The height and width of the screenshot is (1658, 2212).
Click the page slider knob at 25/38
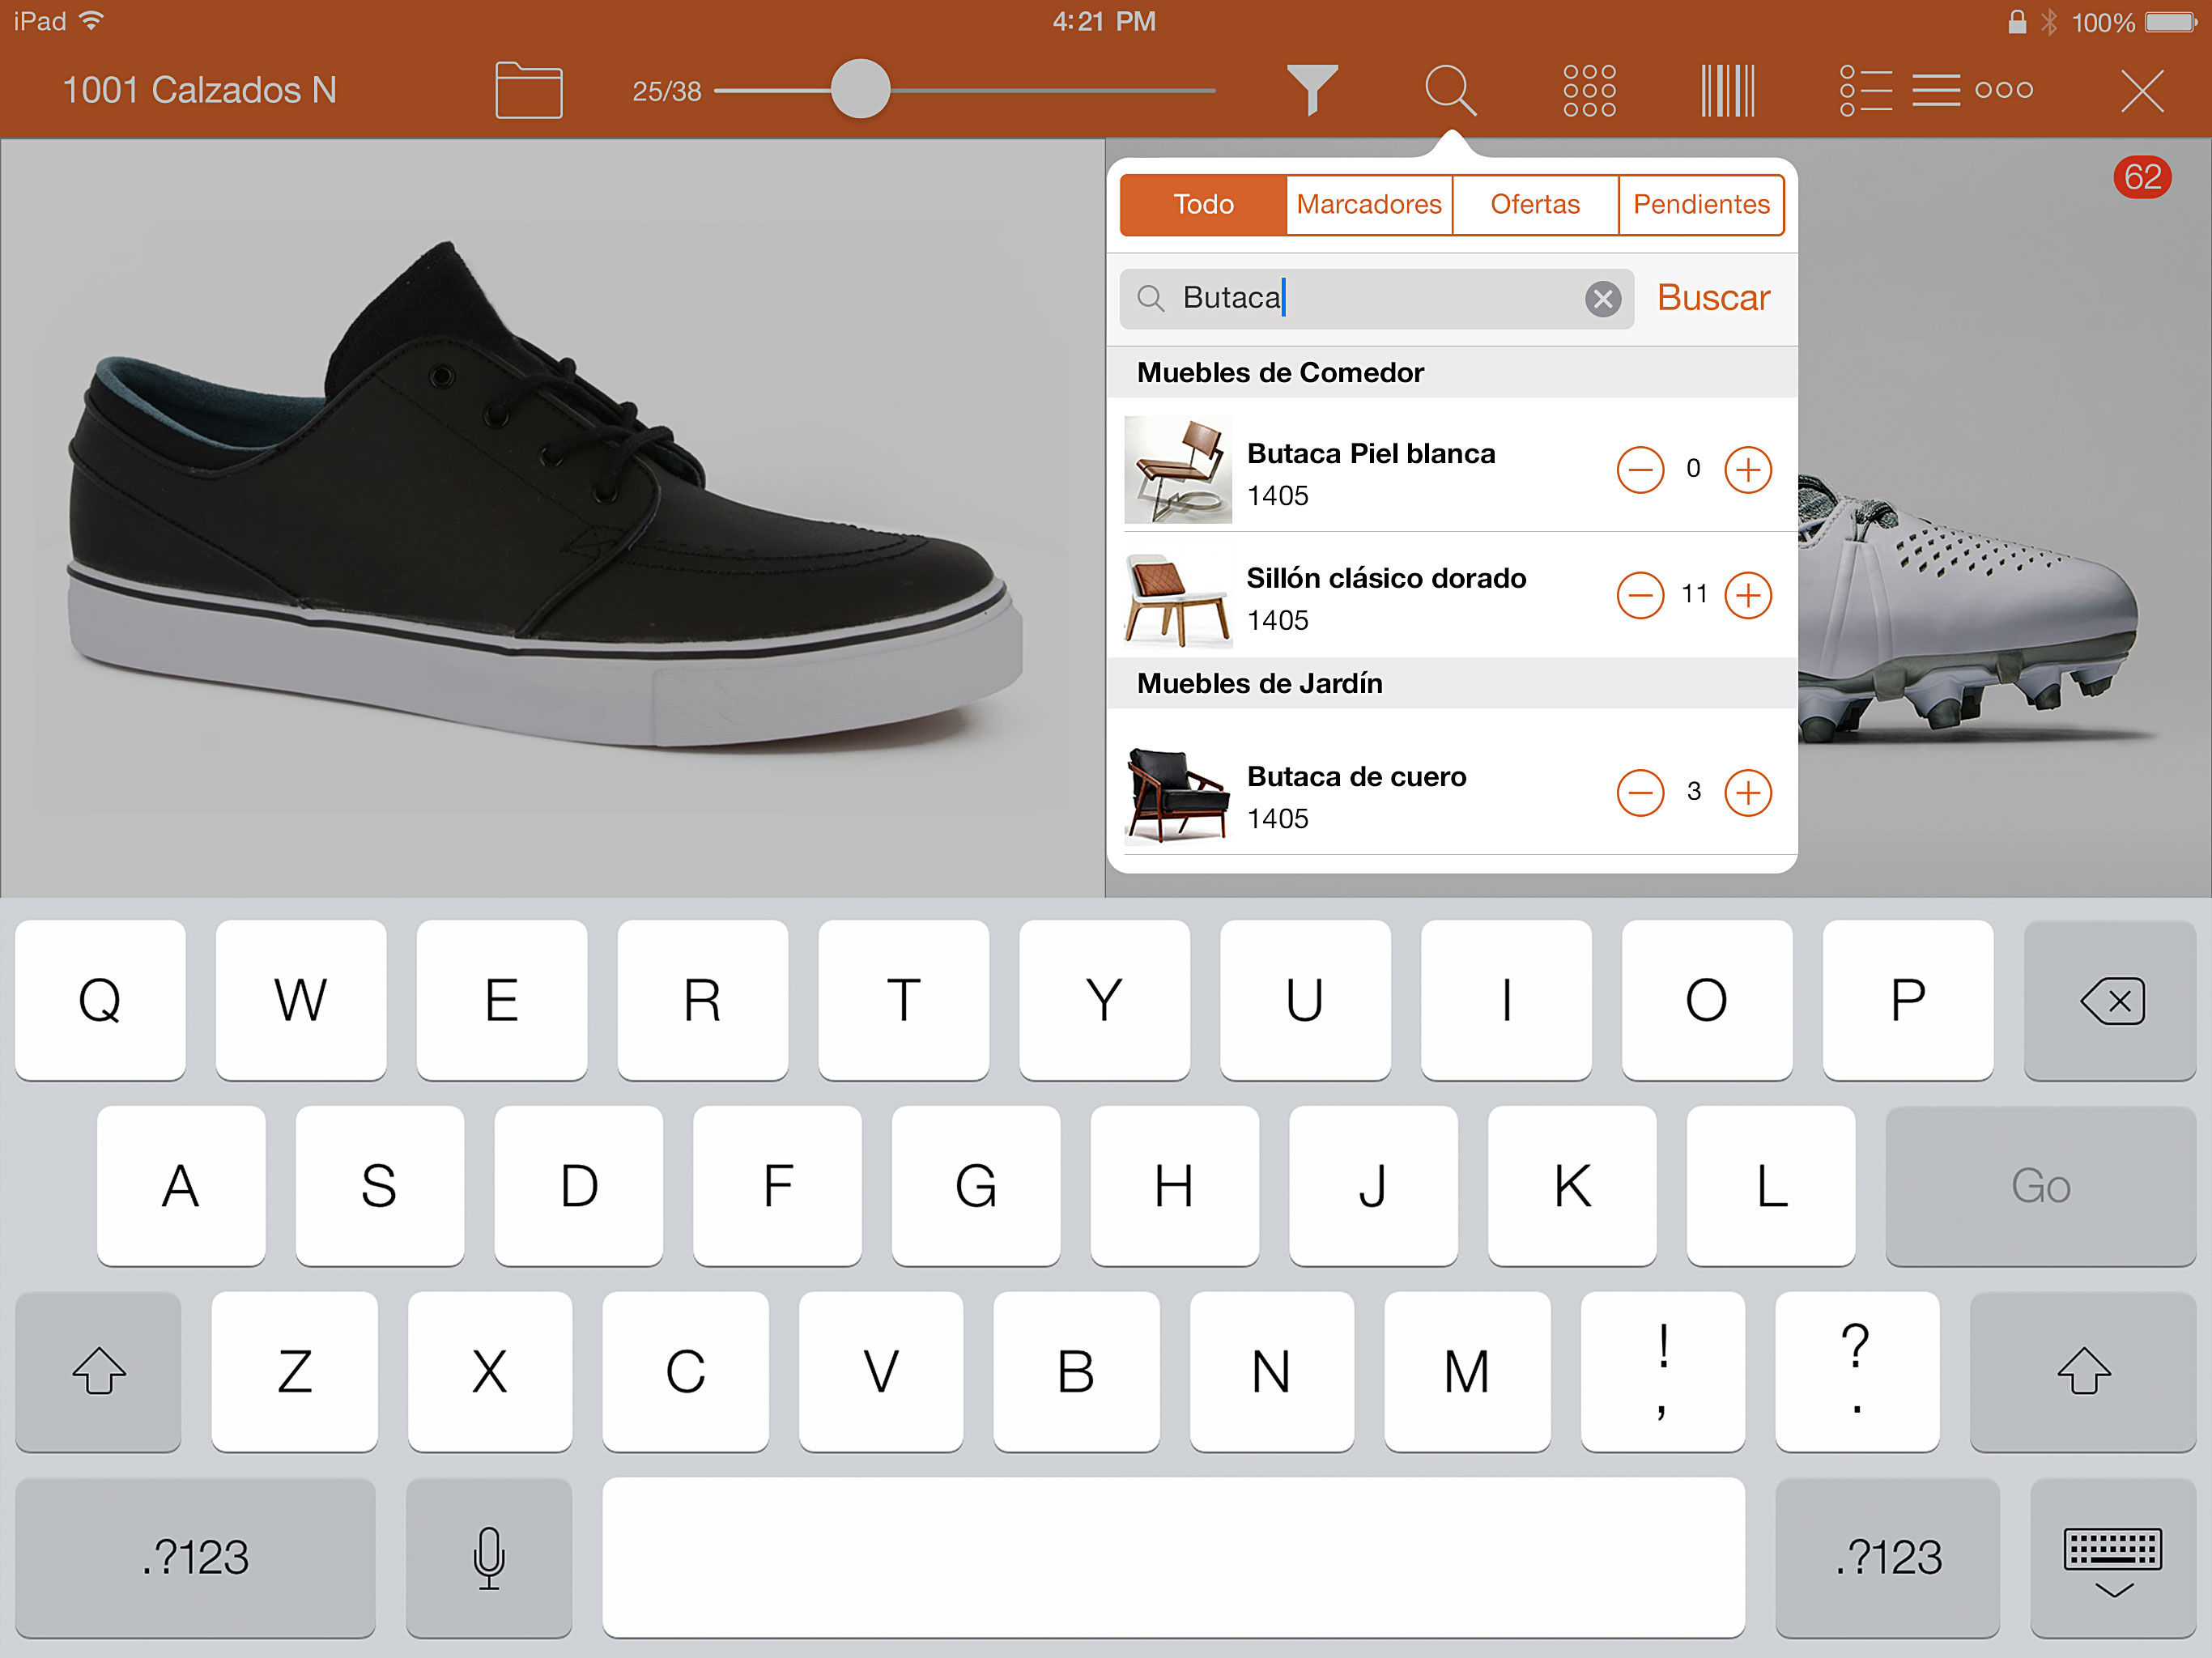860,90
